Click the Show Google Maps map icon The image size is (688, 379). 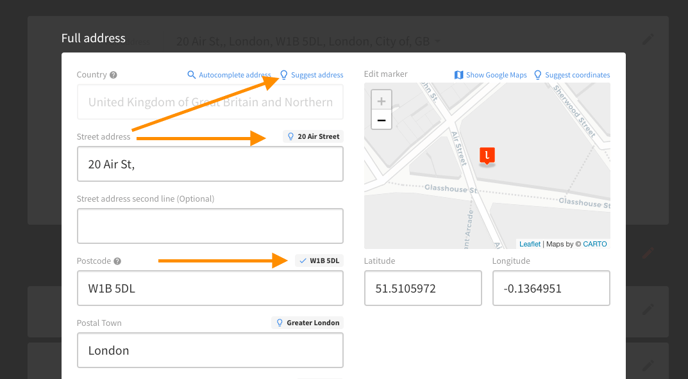pyautogui.click(x=459, y=75)
